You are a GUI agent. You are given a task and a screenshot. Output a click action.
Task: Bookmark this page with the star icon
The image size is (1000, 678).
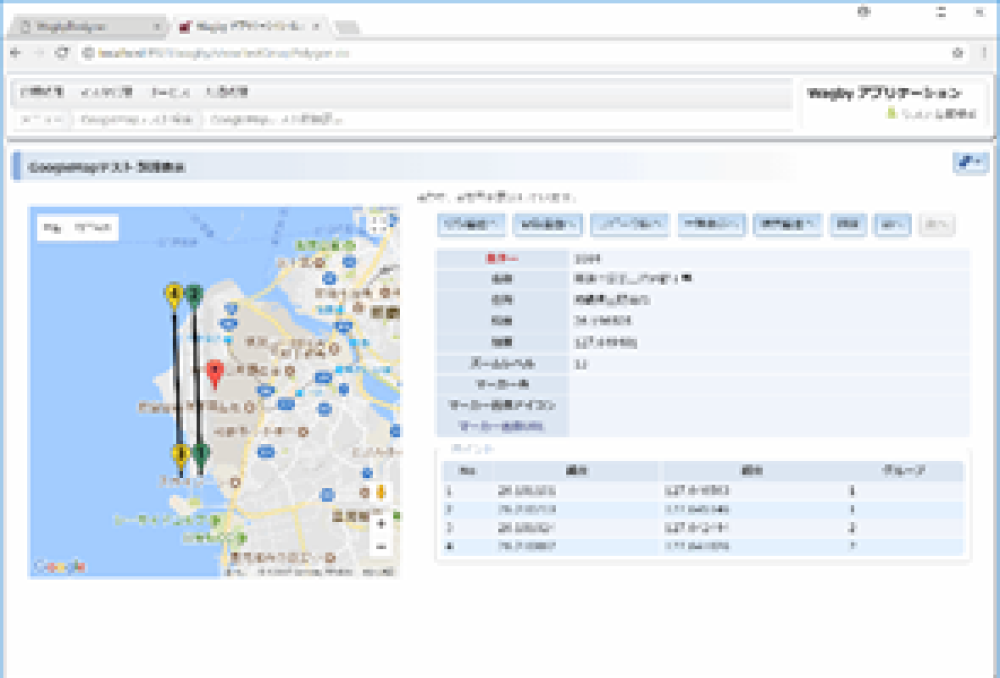[x=957, y=53]
